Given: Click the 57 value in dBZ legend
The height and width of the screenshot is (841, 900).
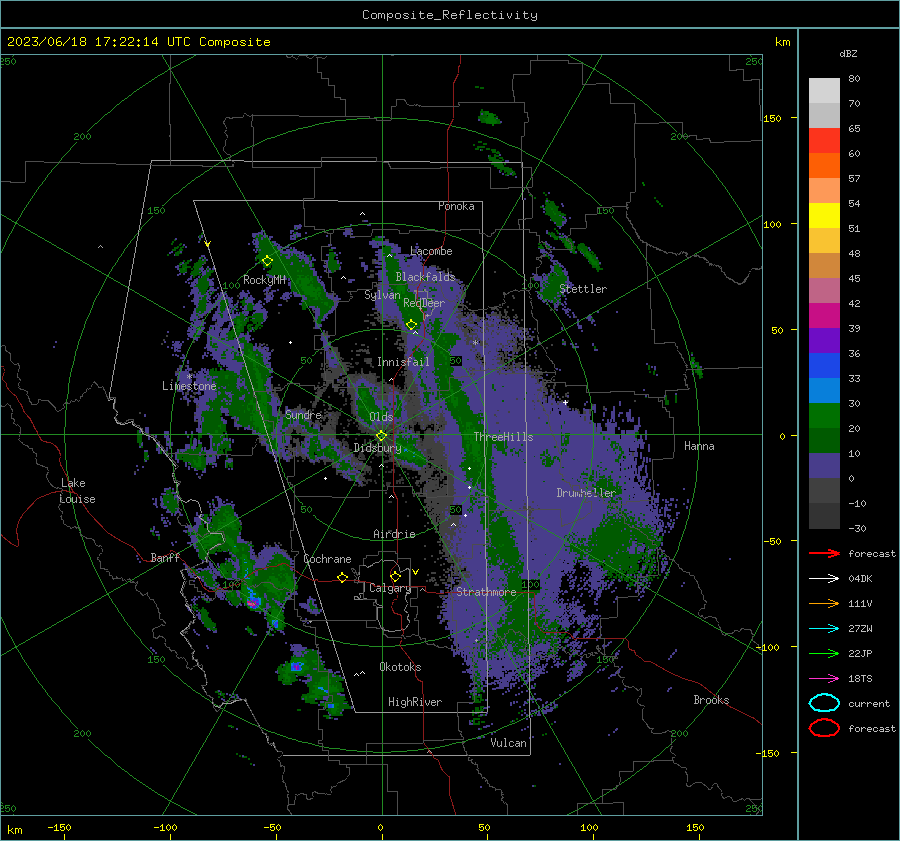Looking at the screenshot, I should point(854,179).
